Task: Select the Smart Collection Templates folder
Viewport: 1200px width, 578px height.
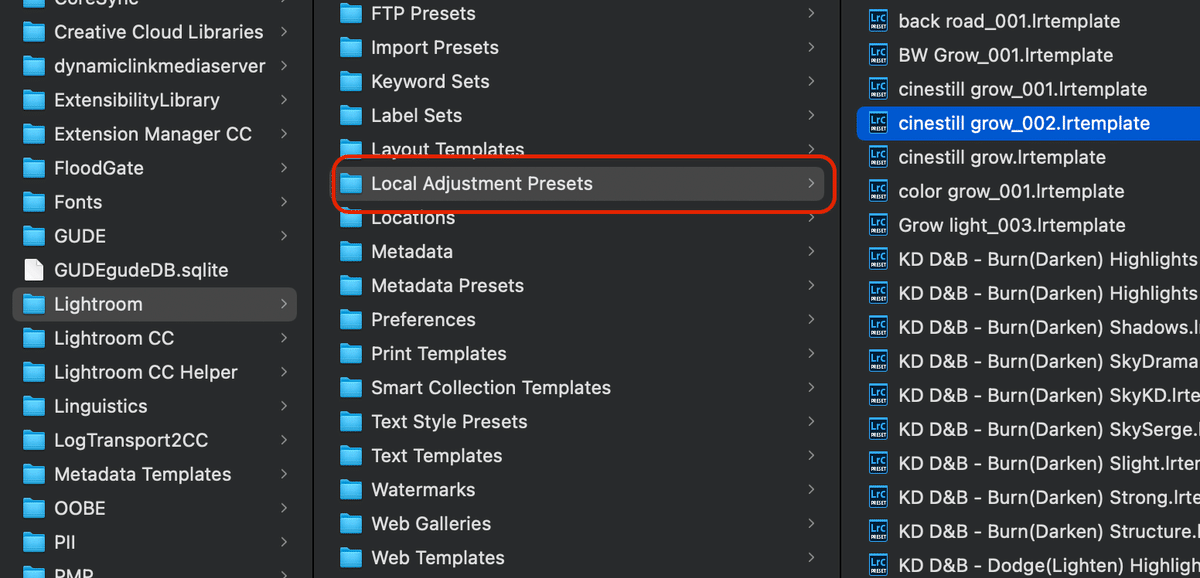Action: click(490, 388)
